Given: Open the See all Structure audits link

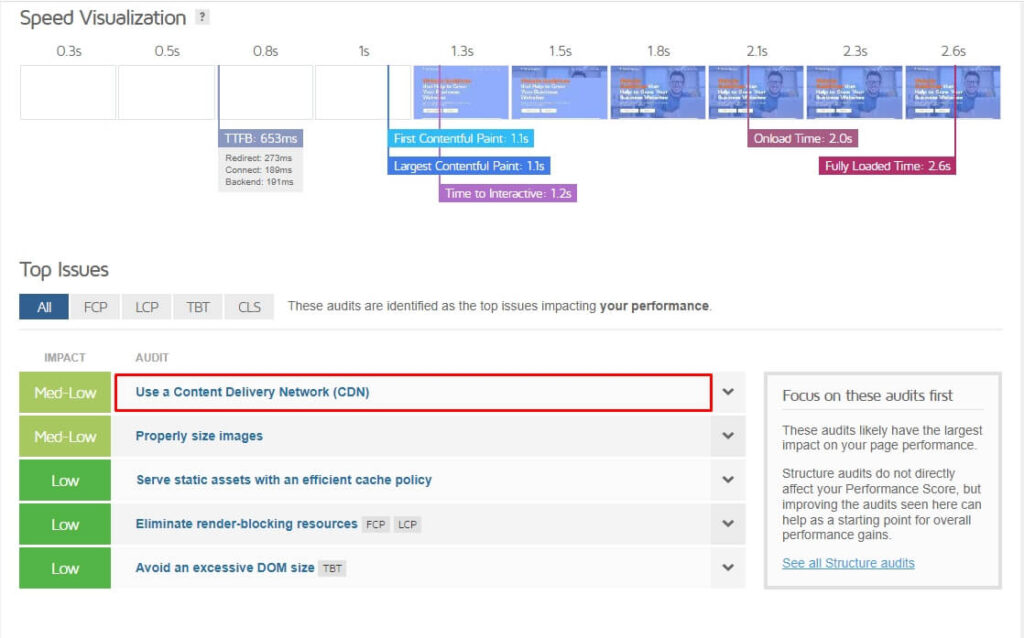Looking at the screenshot, I should tap(848, 563).
